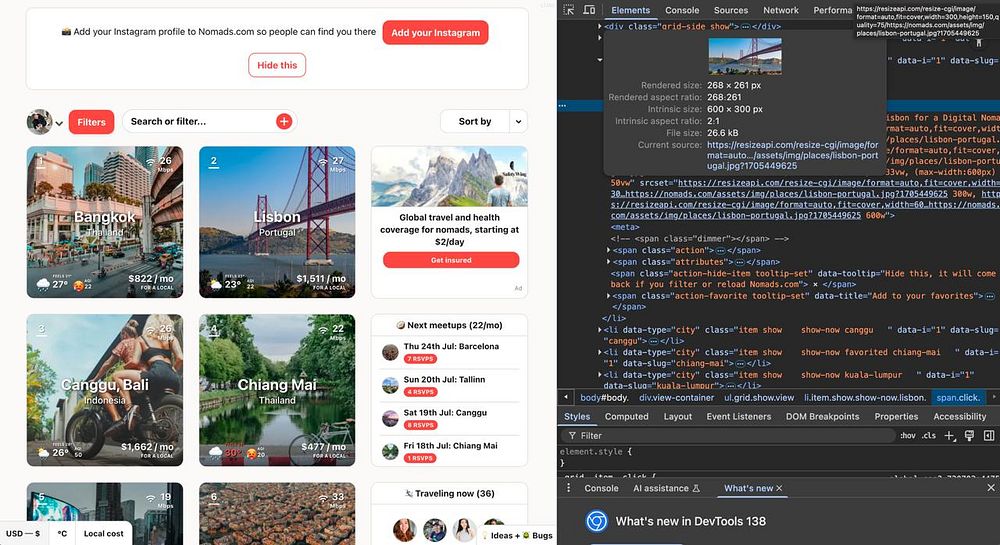Expand the span class attributes node

608,262
